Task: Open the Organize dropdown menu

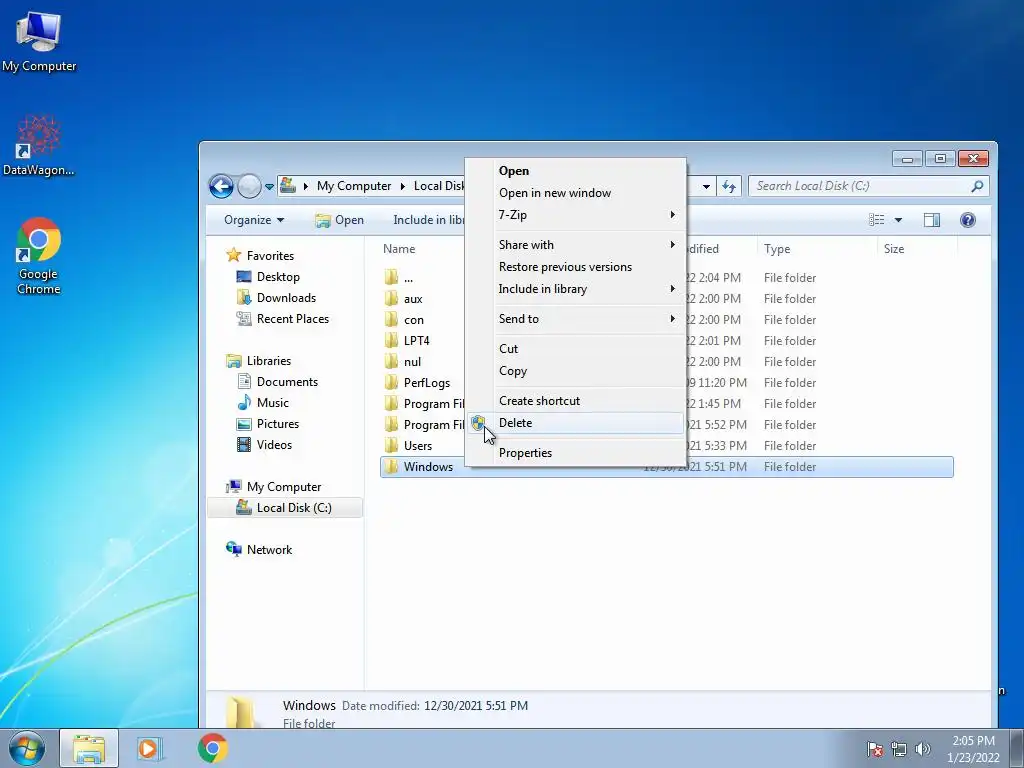Action: coord(254,220)
